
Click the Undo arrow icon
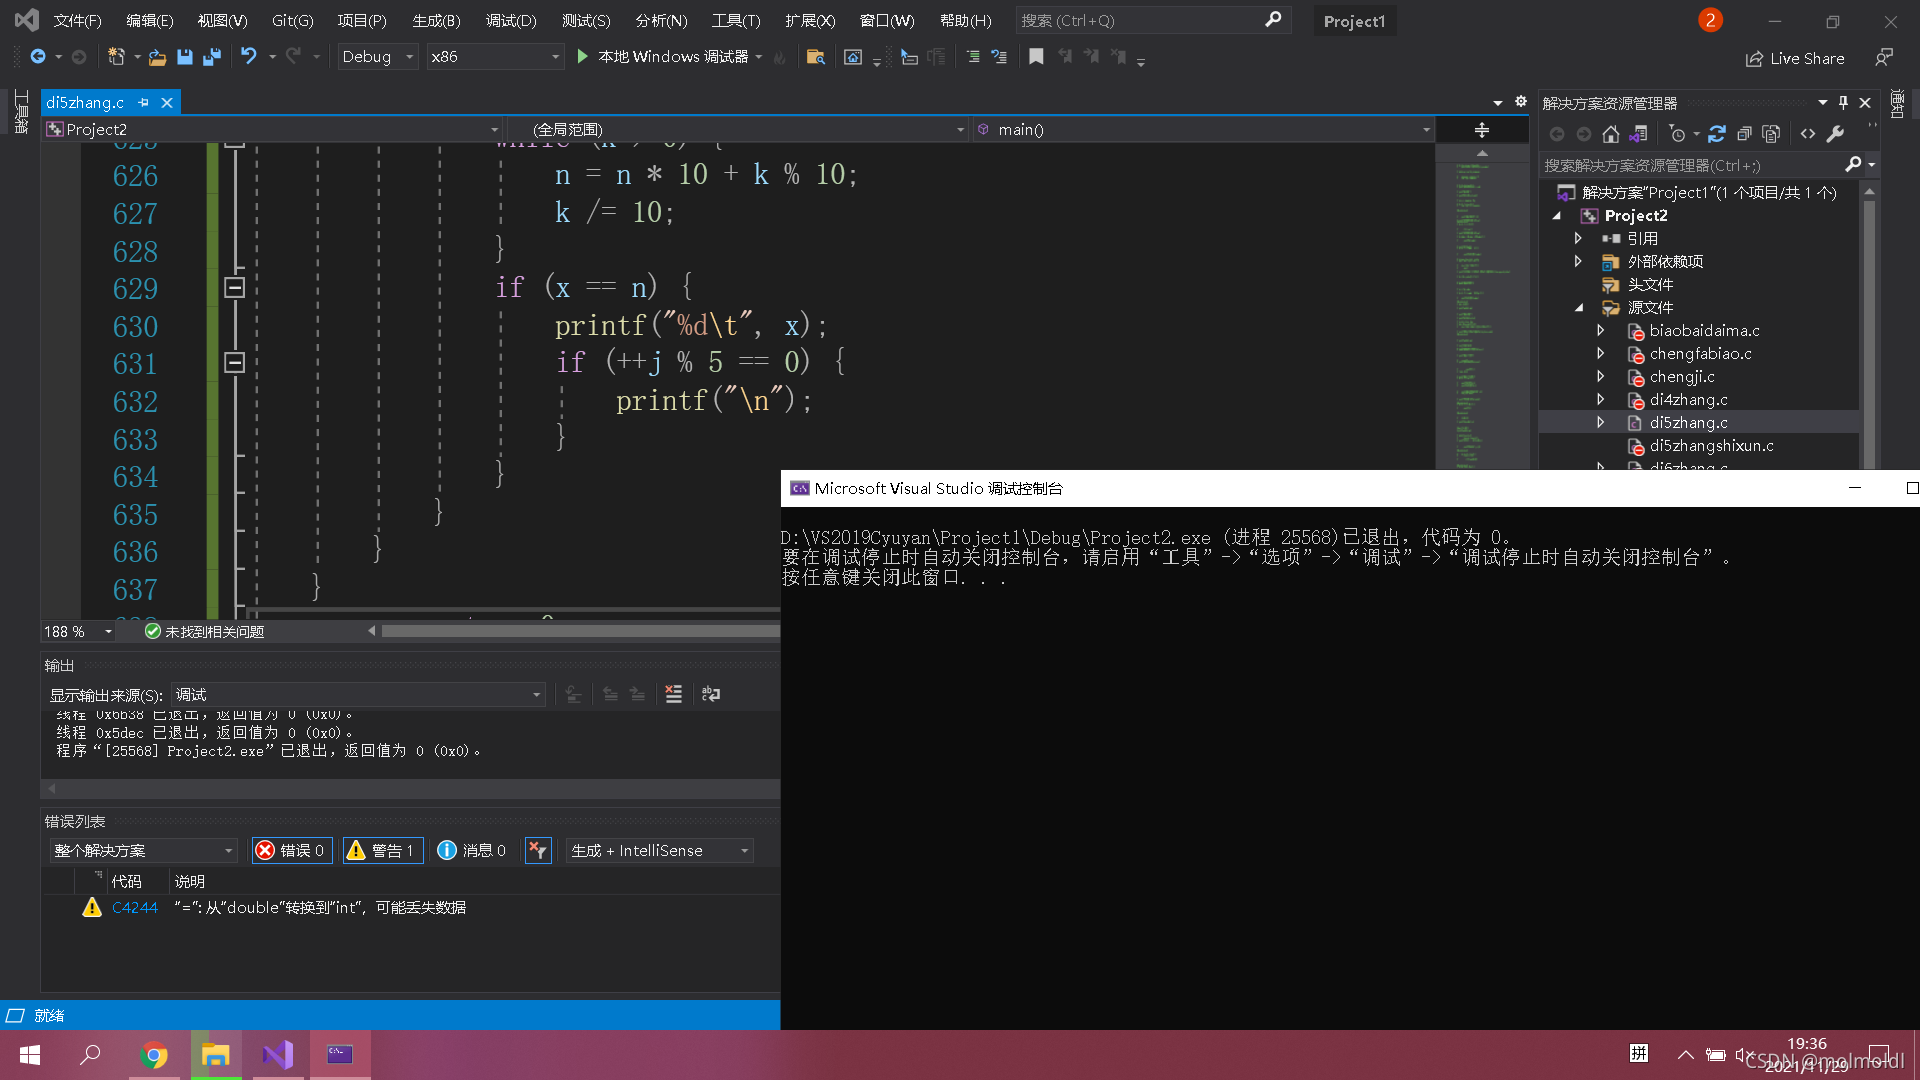(249, 57)
